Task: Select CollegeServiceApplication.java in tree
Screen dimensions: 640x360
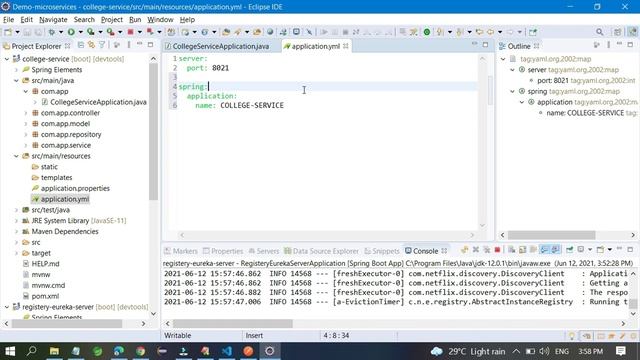Action: click(98, 102)
